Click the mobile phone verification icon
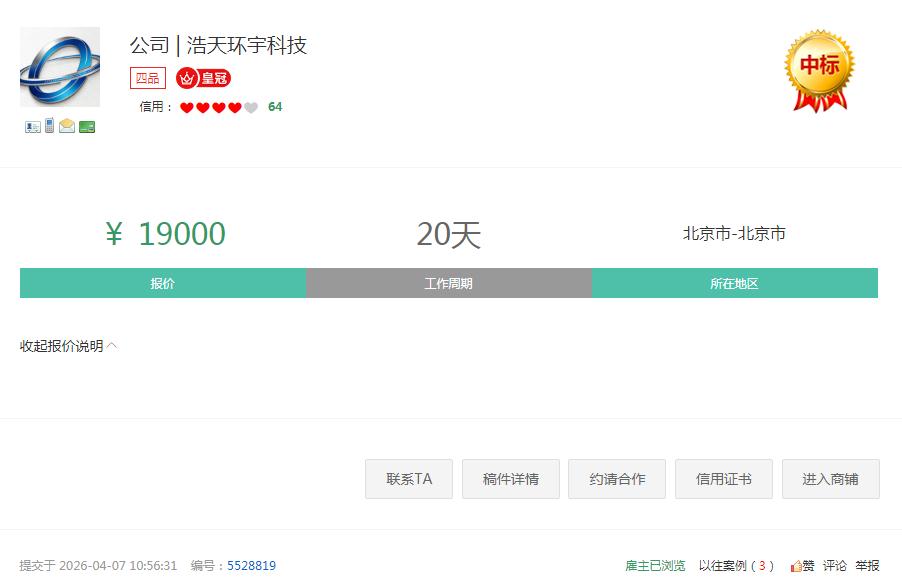 coord(49,125)
